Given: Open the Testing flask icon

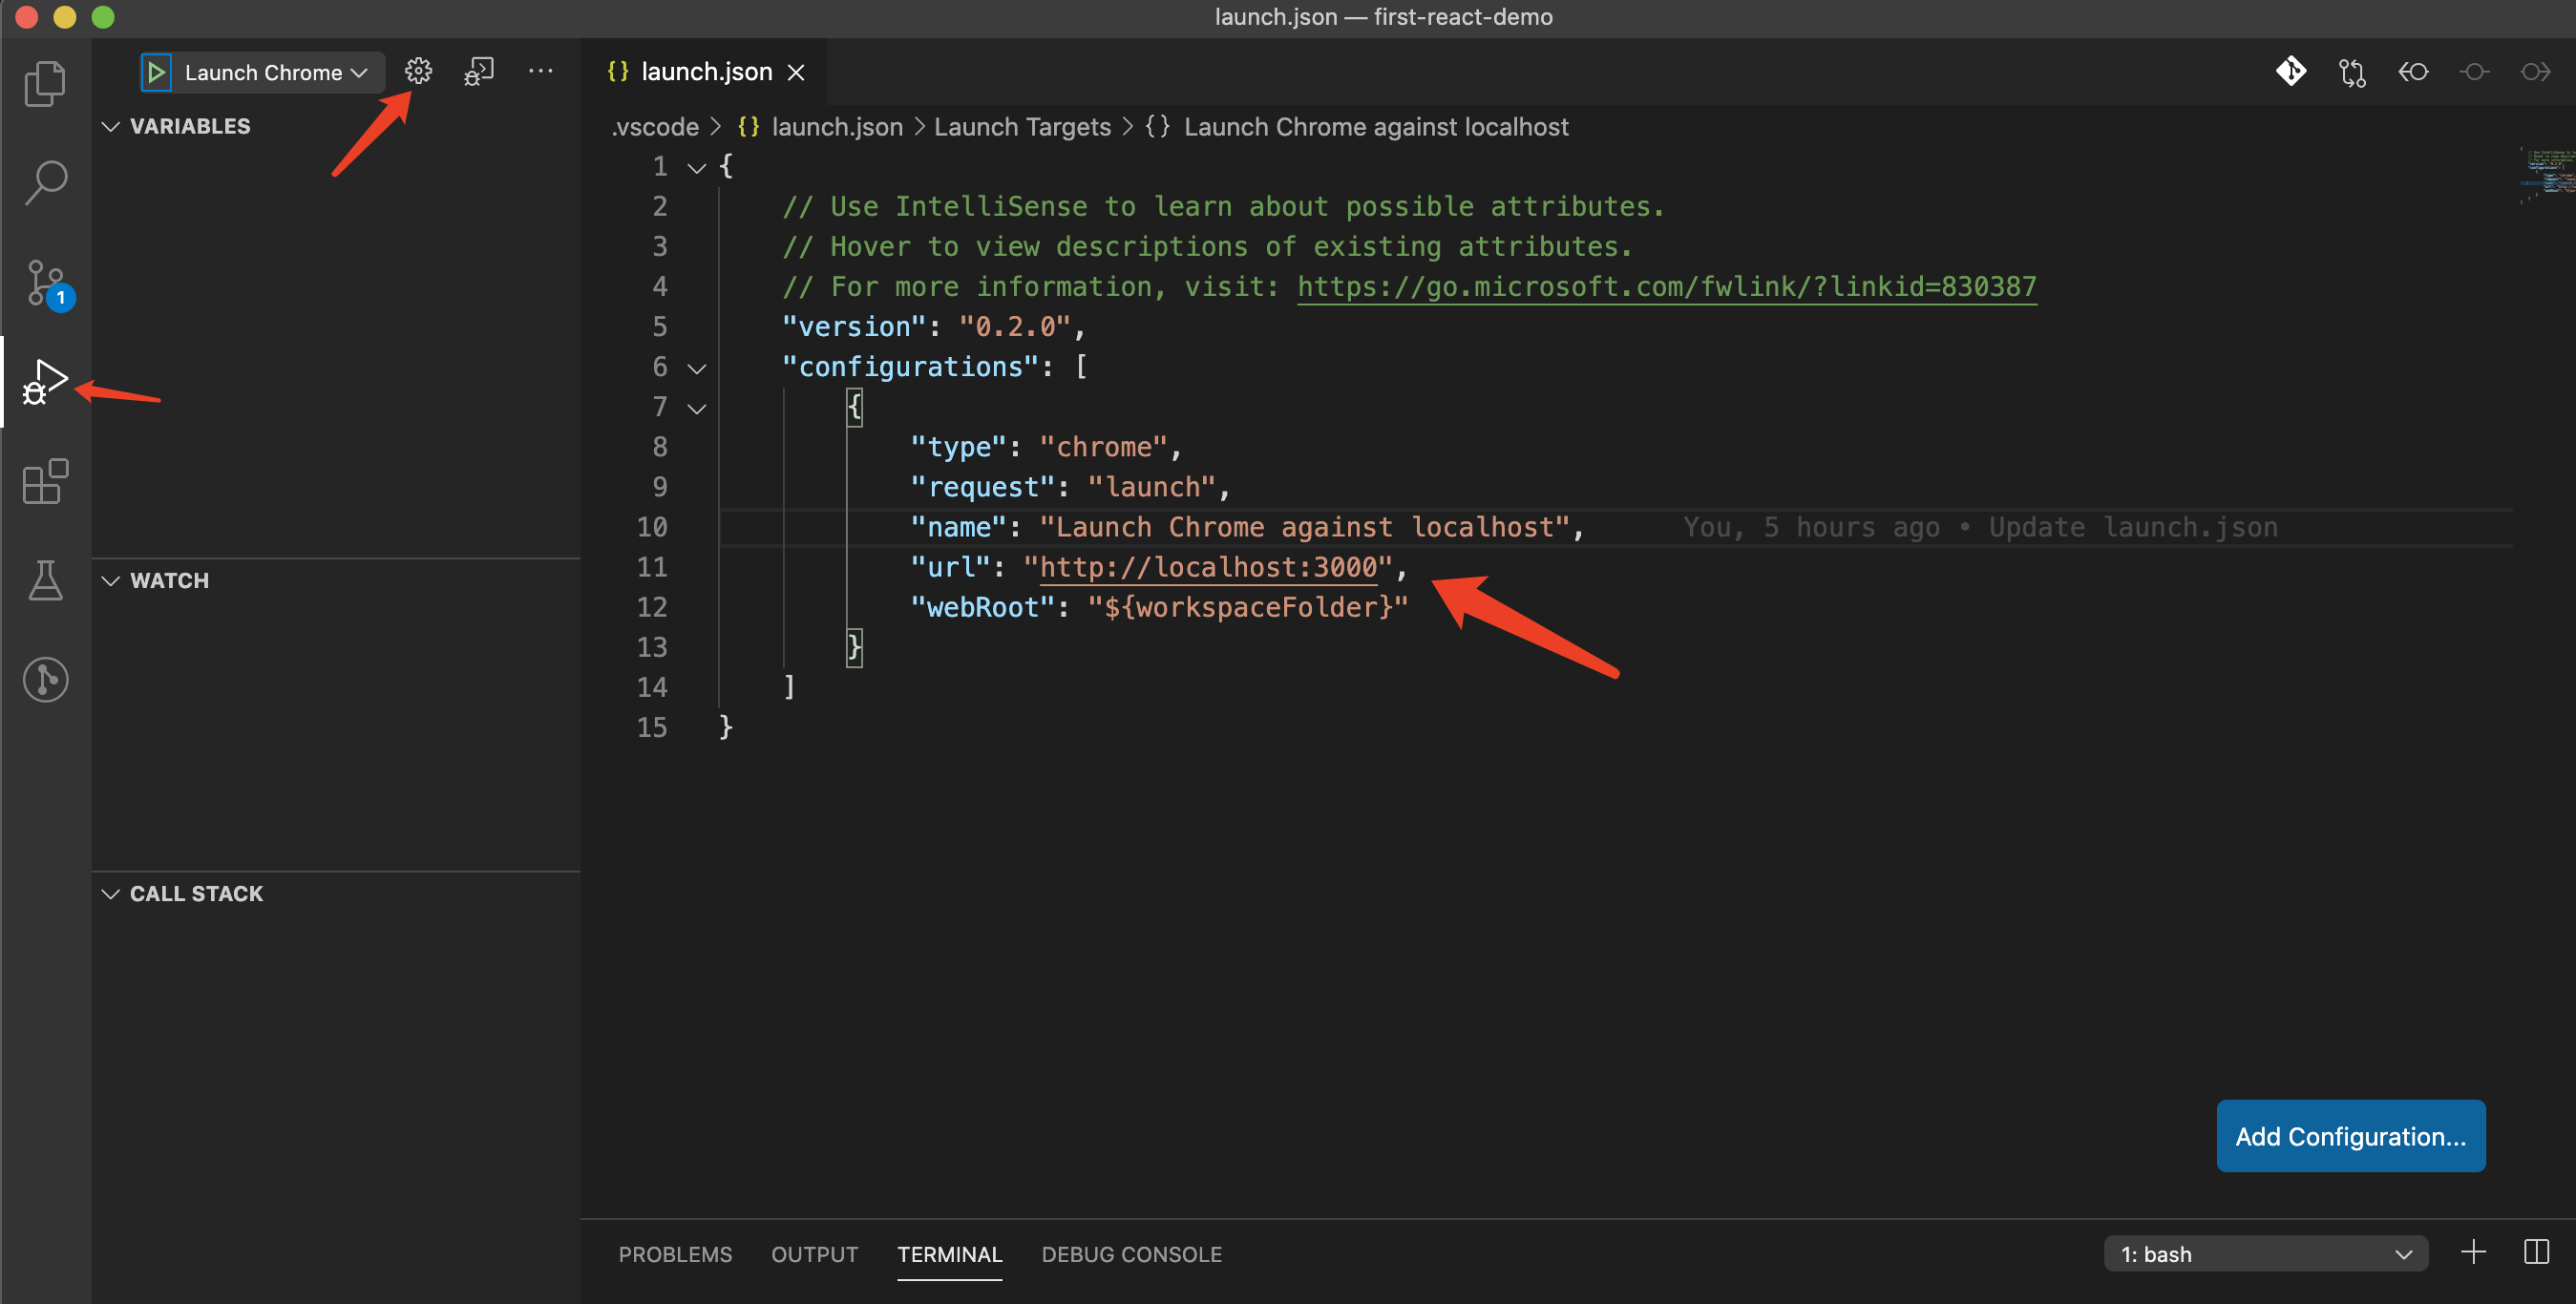Looking at the screenshot, I should point(45,580).
